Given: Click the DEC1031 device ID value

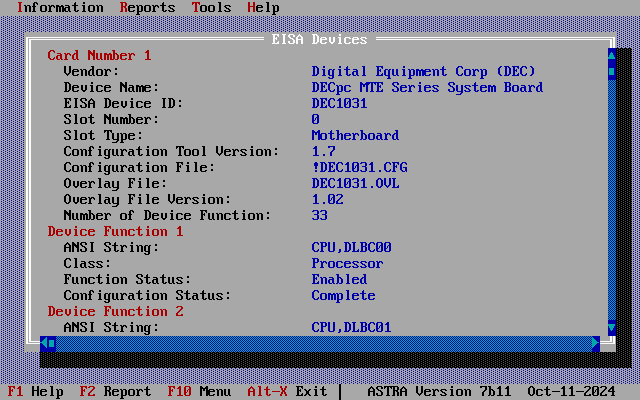Looking at the screenshot, I should [339, 103].
